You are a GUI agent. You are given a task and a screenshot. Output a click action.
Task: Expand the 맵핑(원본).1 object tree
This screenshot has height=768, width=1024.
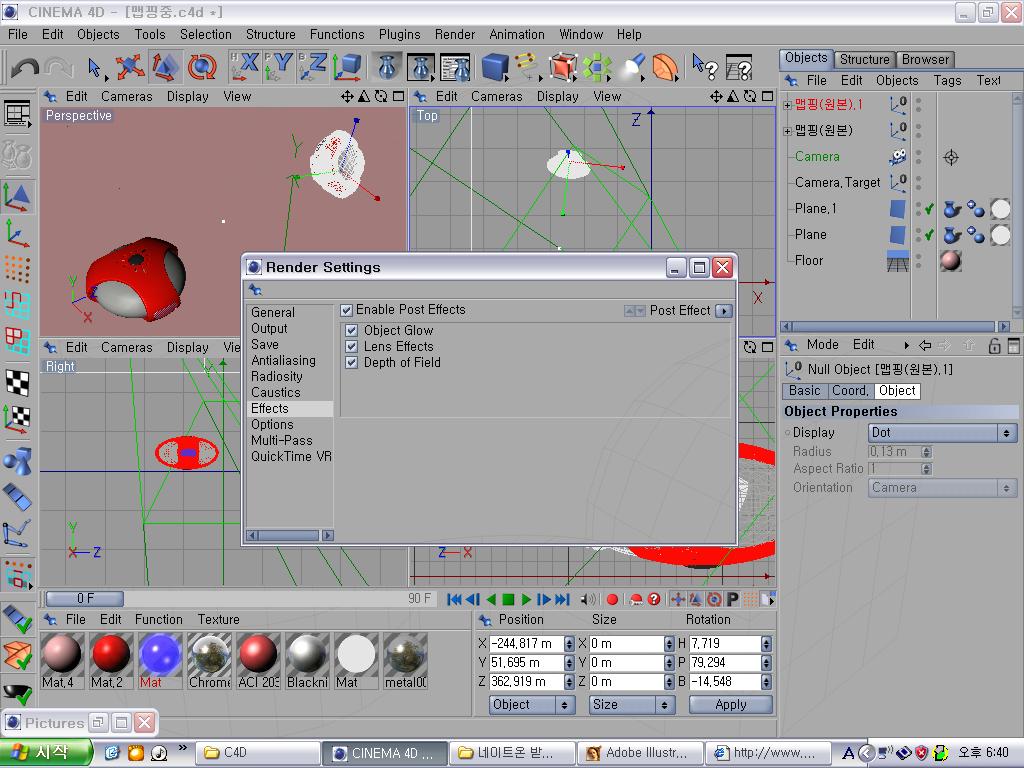tap(788, 104)
